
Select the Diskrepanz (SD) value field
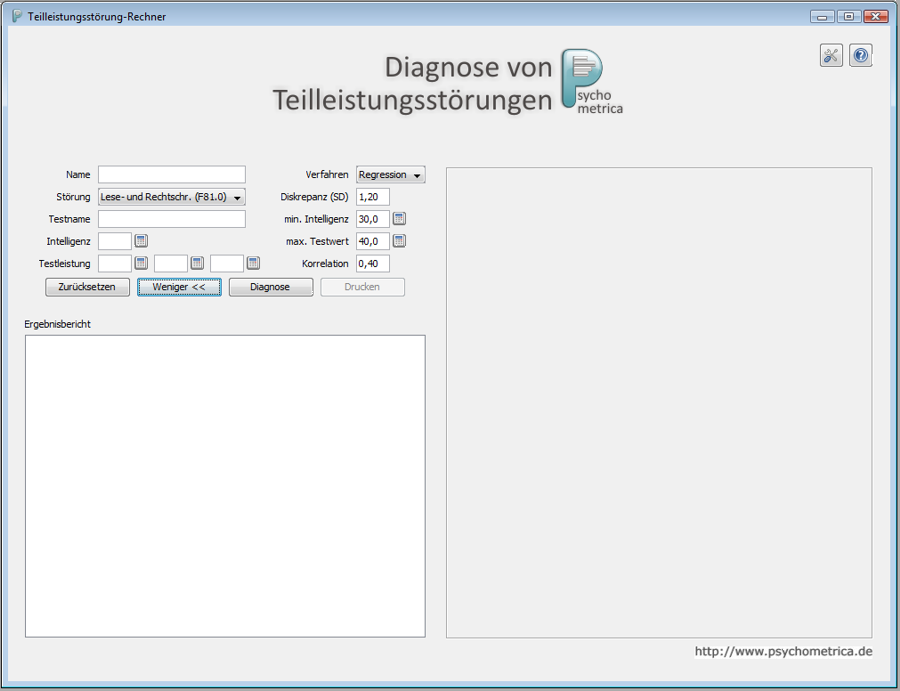(x=372, y=197)
